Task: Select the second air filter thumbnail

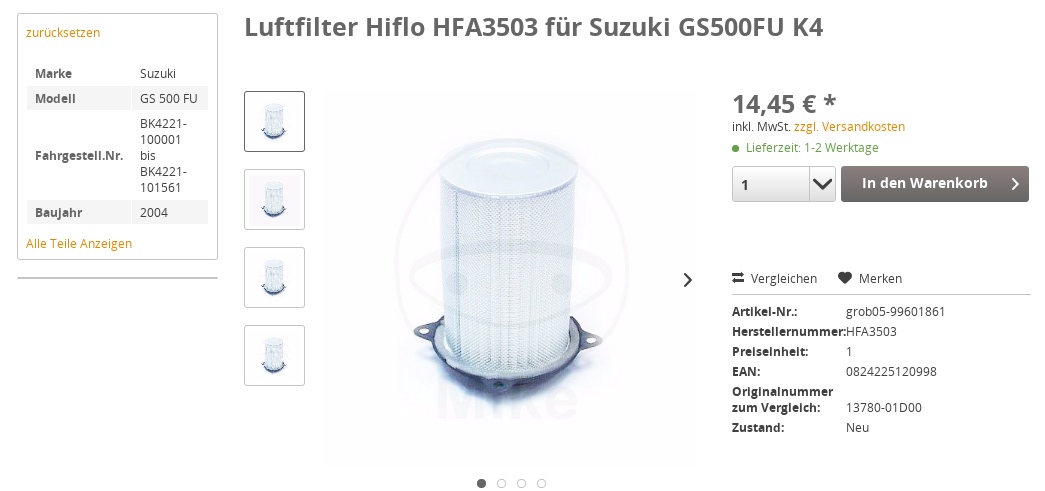Action: pos(275,199)
